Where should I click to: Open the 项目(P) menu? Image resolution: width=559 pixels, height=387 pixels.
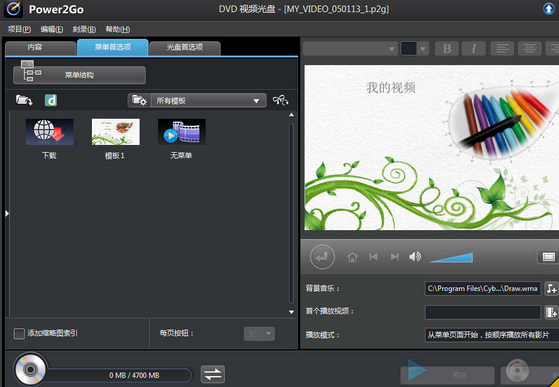coord(19,29)
